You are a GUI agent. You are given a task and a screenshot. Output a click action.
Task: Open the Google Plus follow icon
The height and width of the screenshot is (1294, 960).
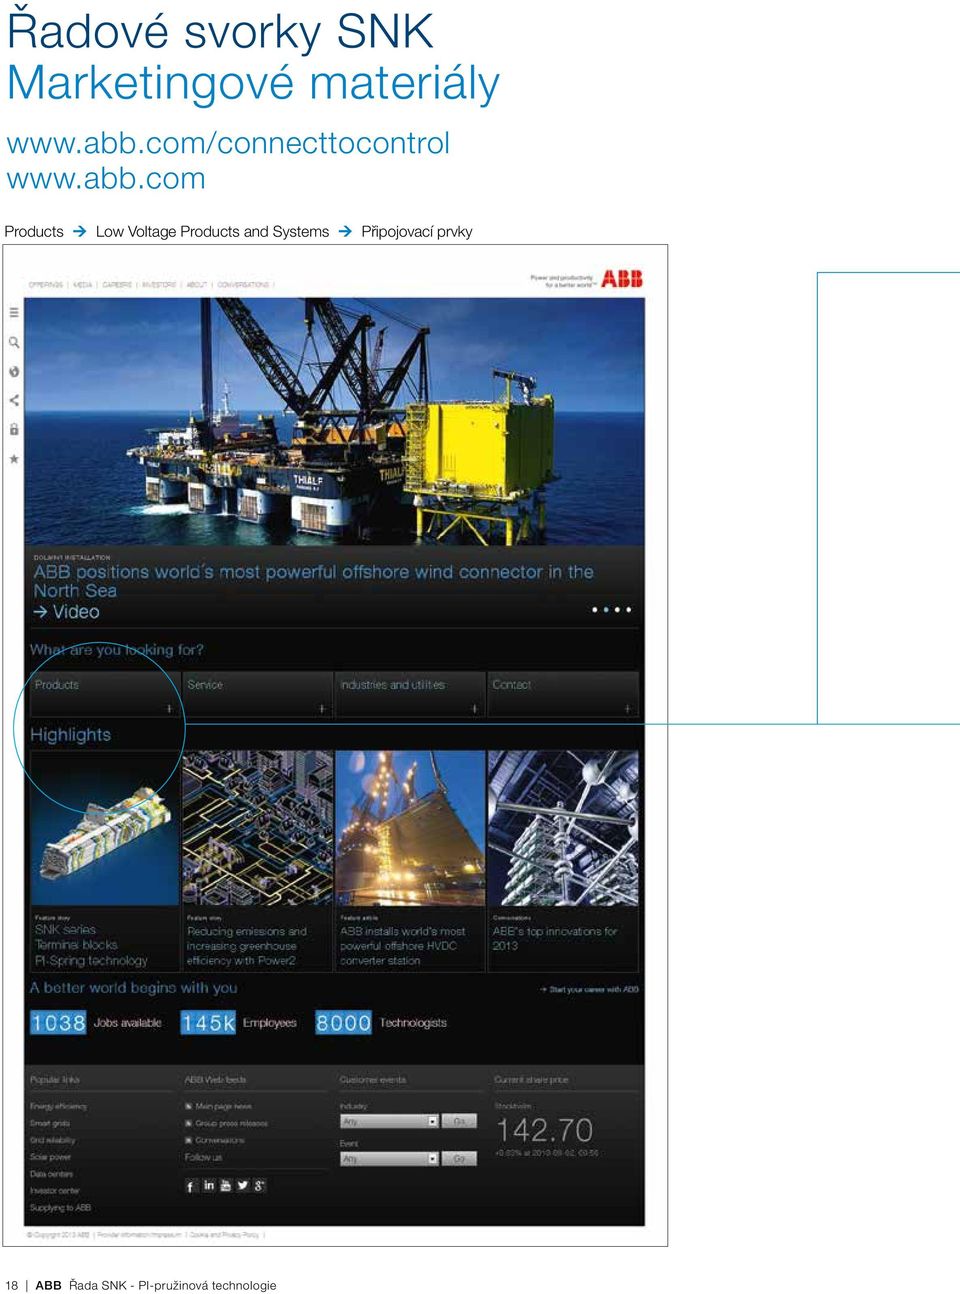coord(260,1185)
